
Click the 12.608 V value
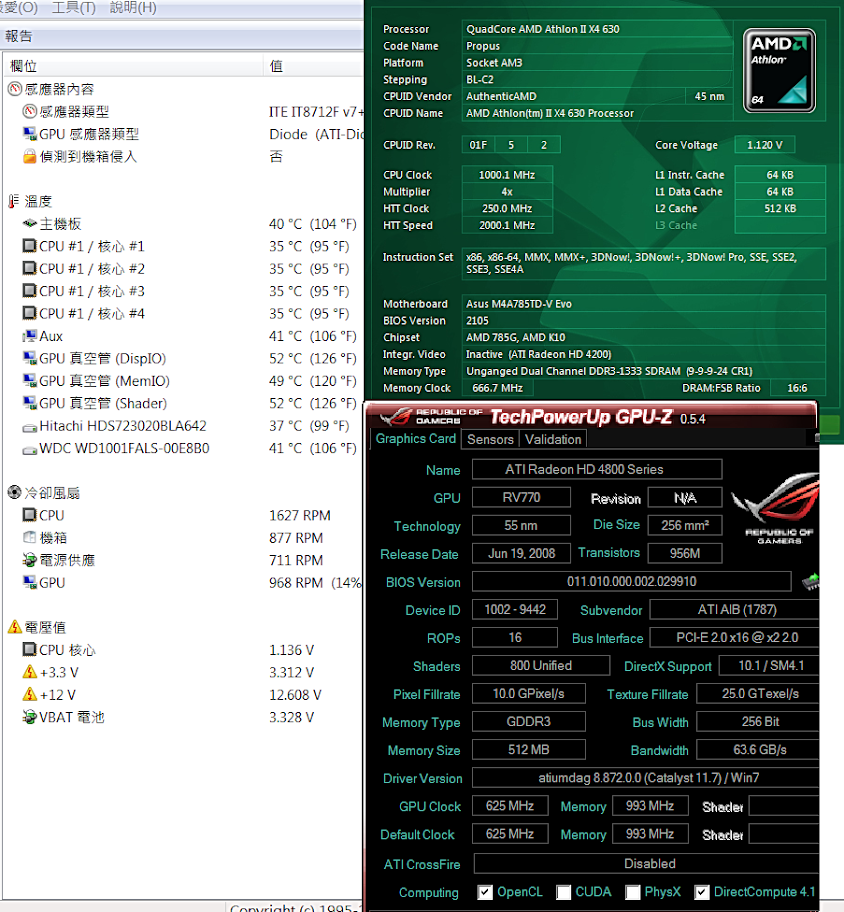coord(295,695)
